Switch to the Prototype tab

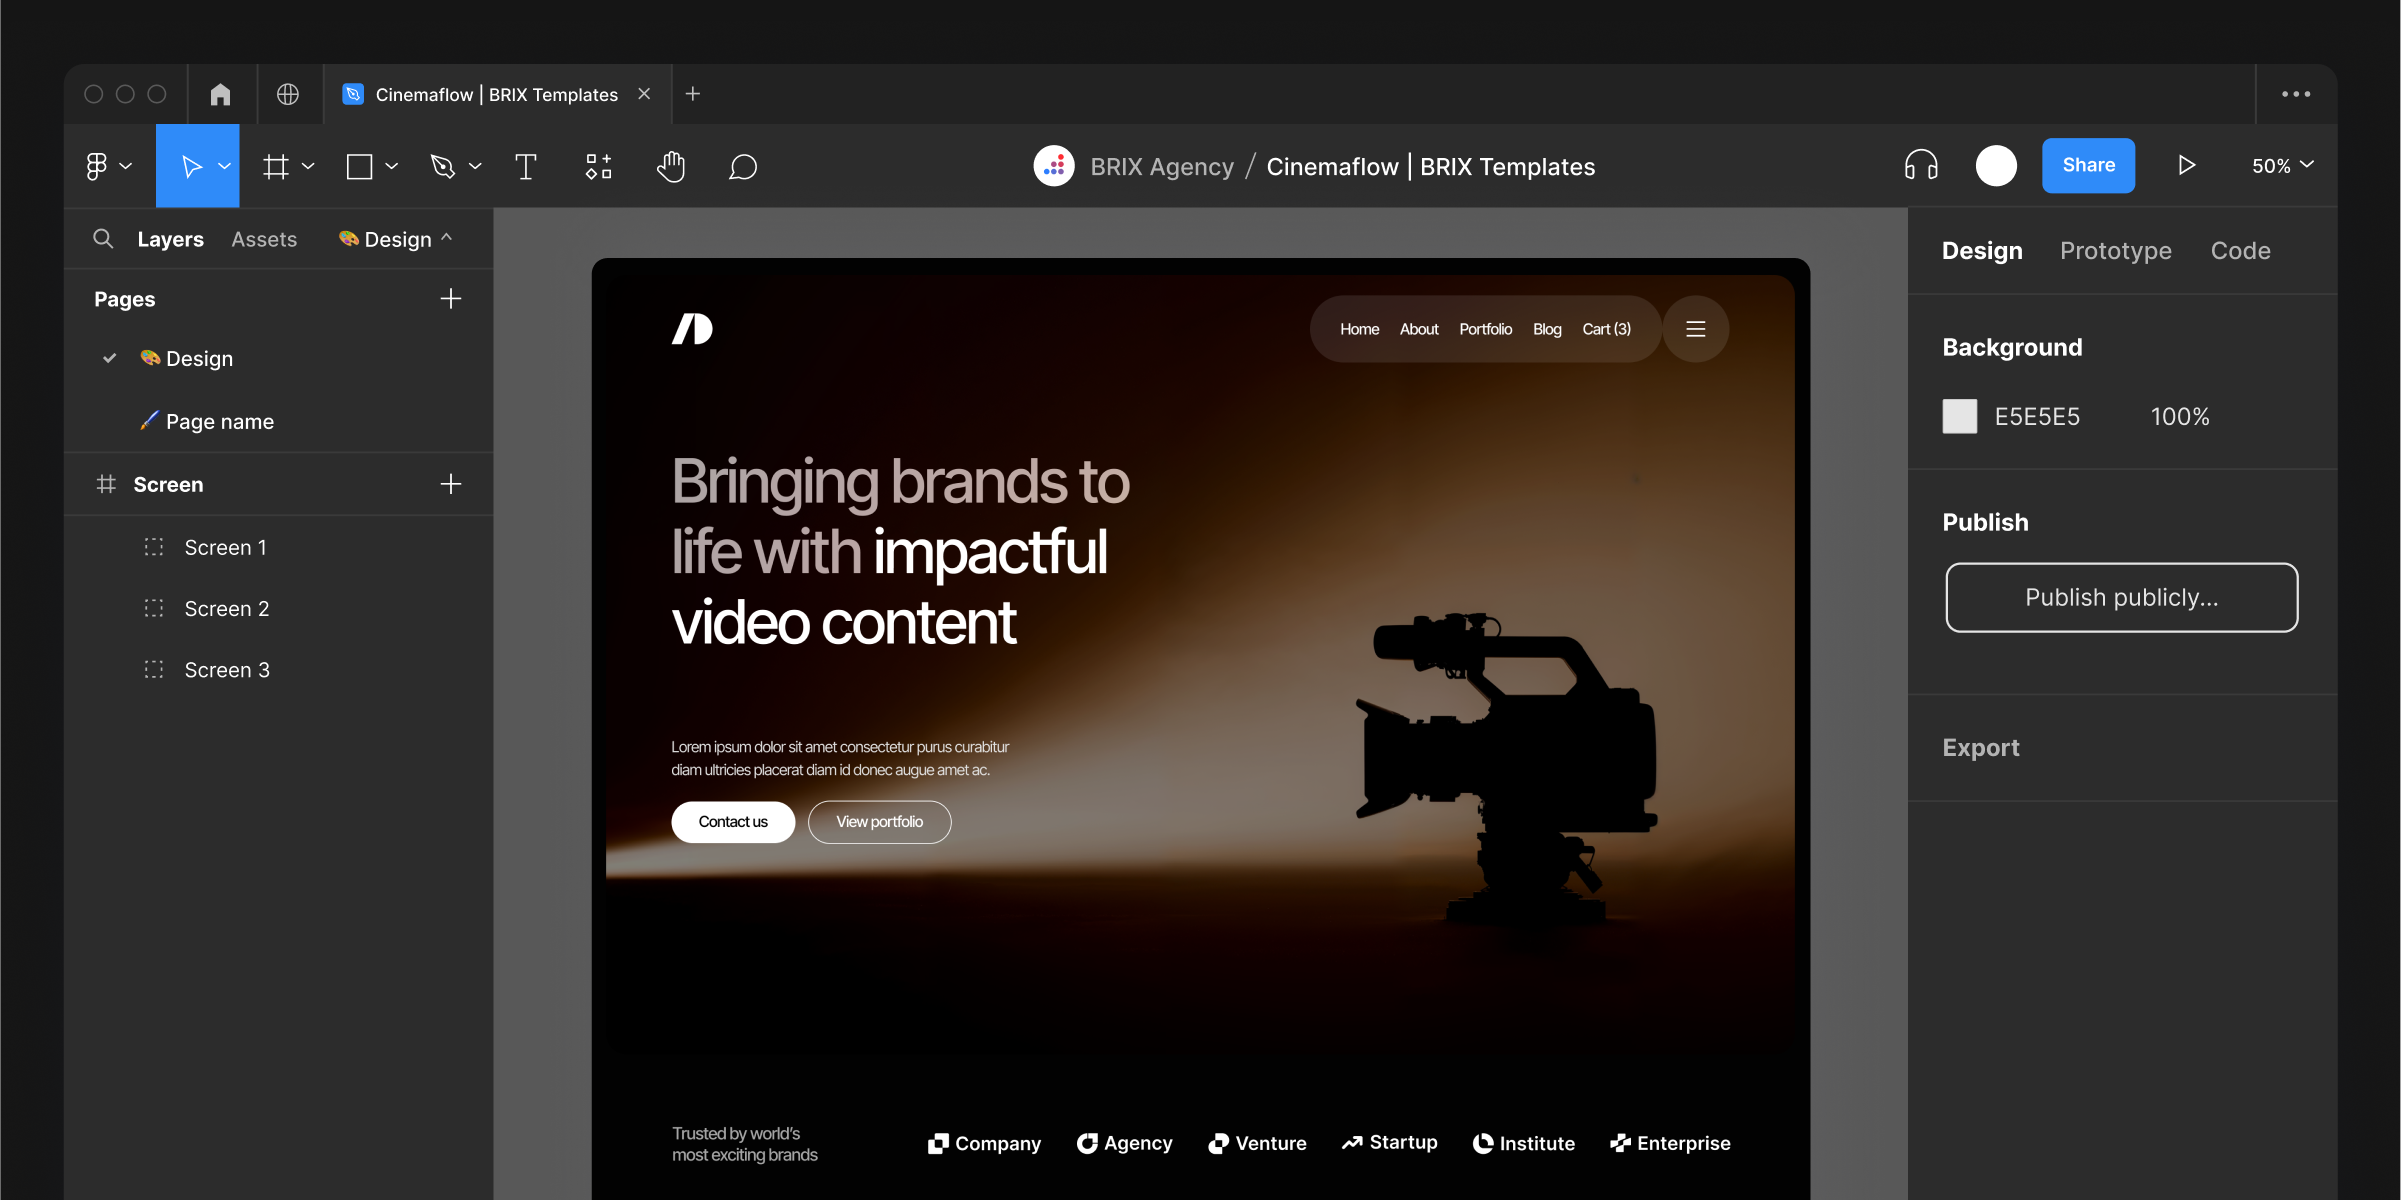click(2115, 250)
